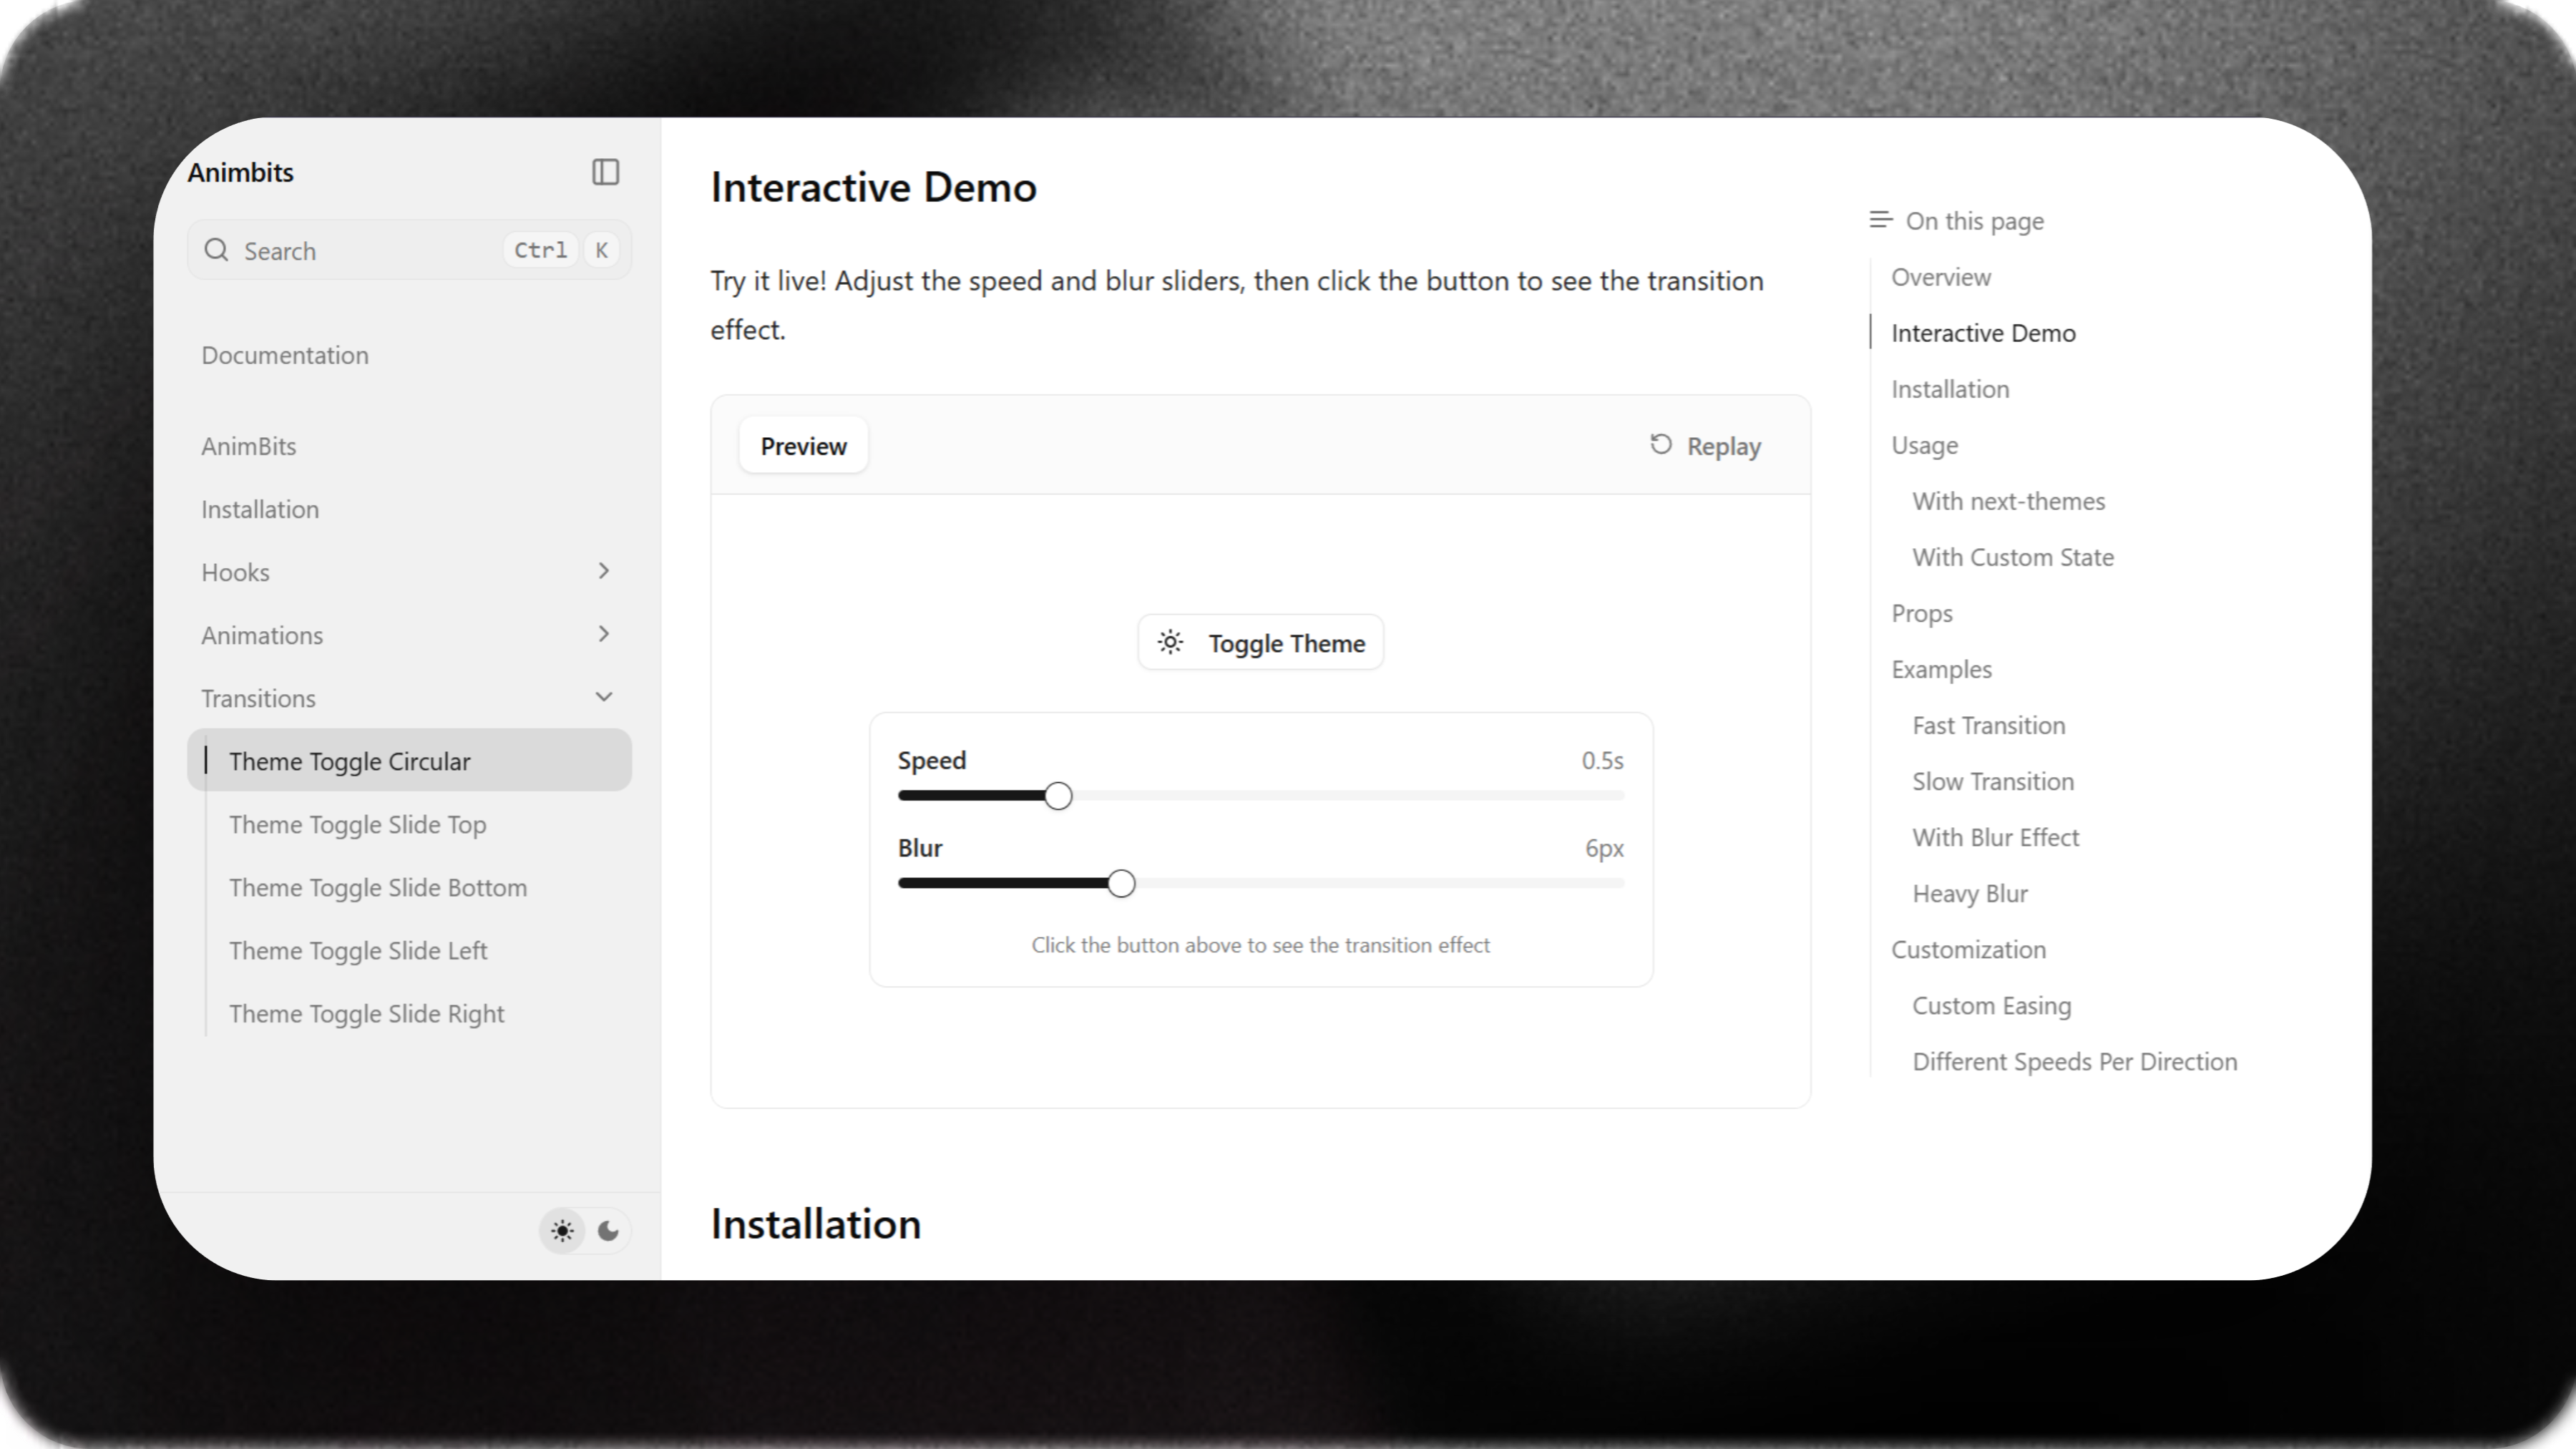2576x1449 pixels.
Task: Toggle the preview theme state
Action: pos(1260,642)
